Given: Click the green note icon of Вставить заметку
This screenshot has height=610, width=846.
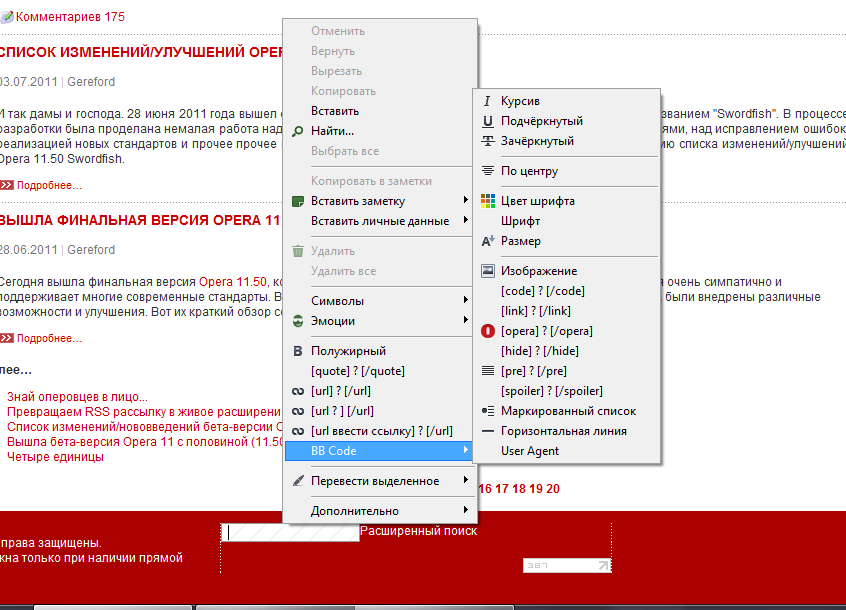Looking at the screenshot, I should tap(298, 201).
